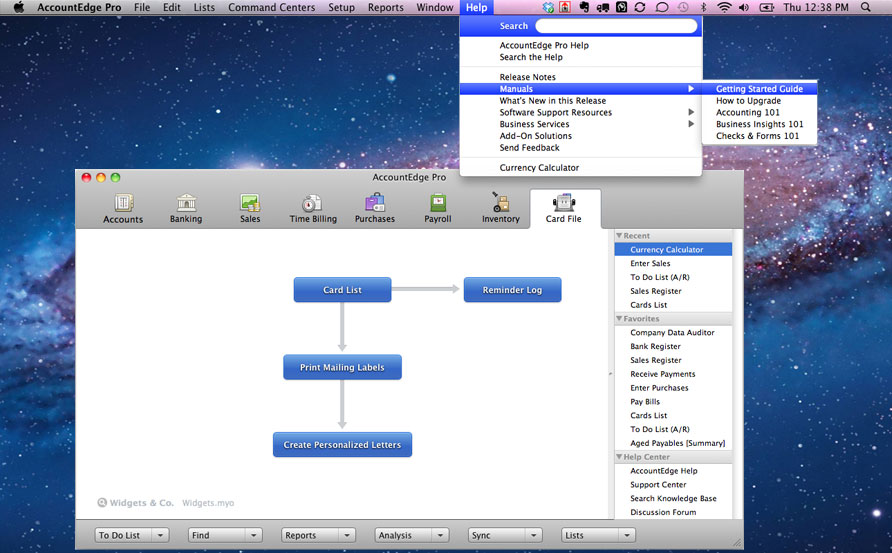Select Business Insights 101 manual
This screenshot has width=892, height=553.
tap(759, 124)
